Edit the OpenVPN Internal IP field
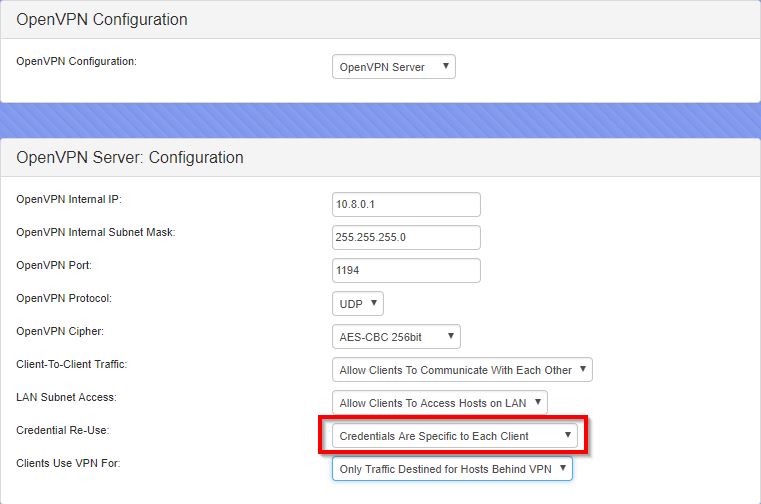This screenshot has height=504, width=761. pyautogui.click(x=406, y=204)
